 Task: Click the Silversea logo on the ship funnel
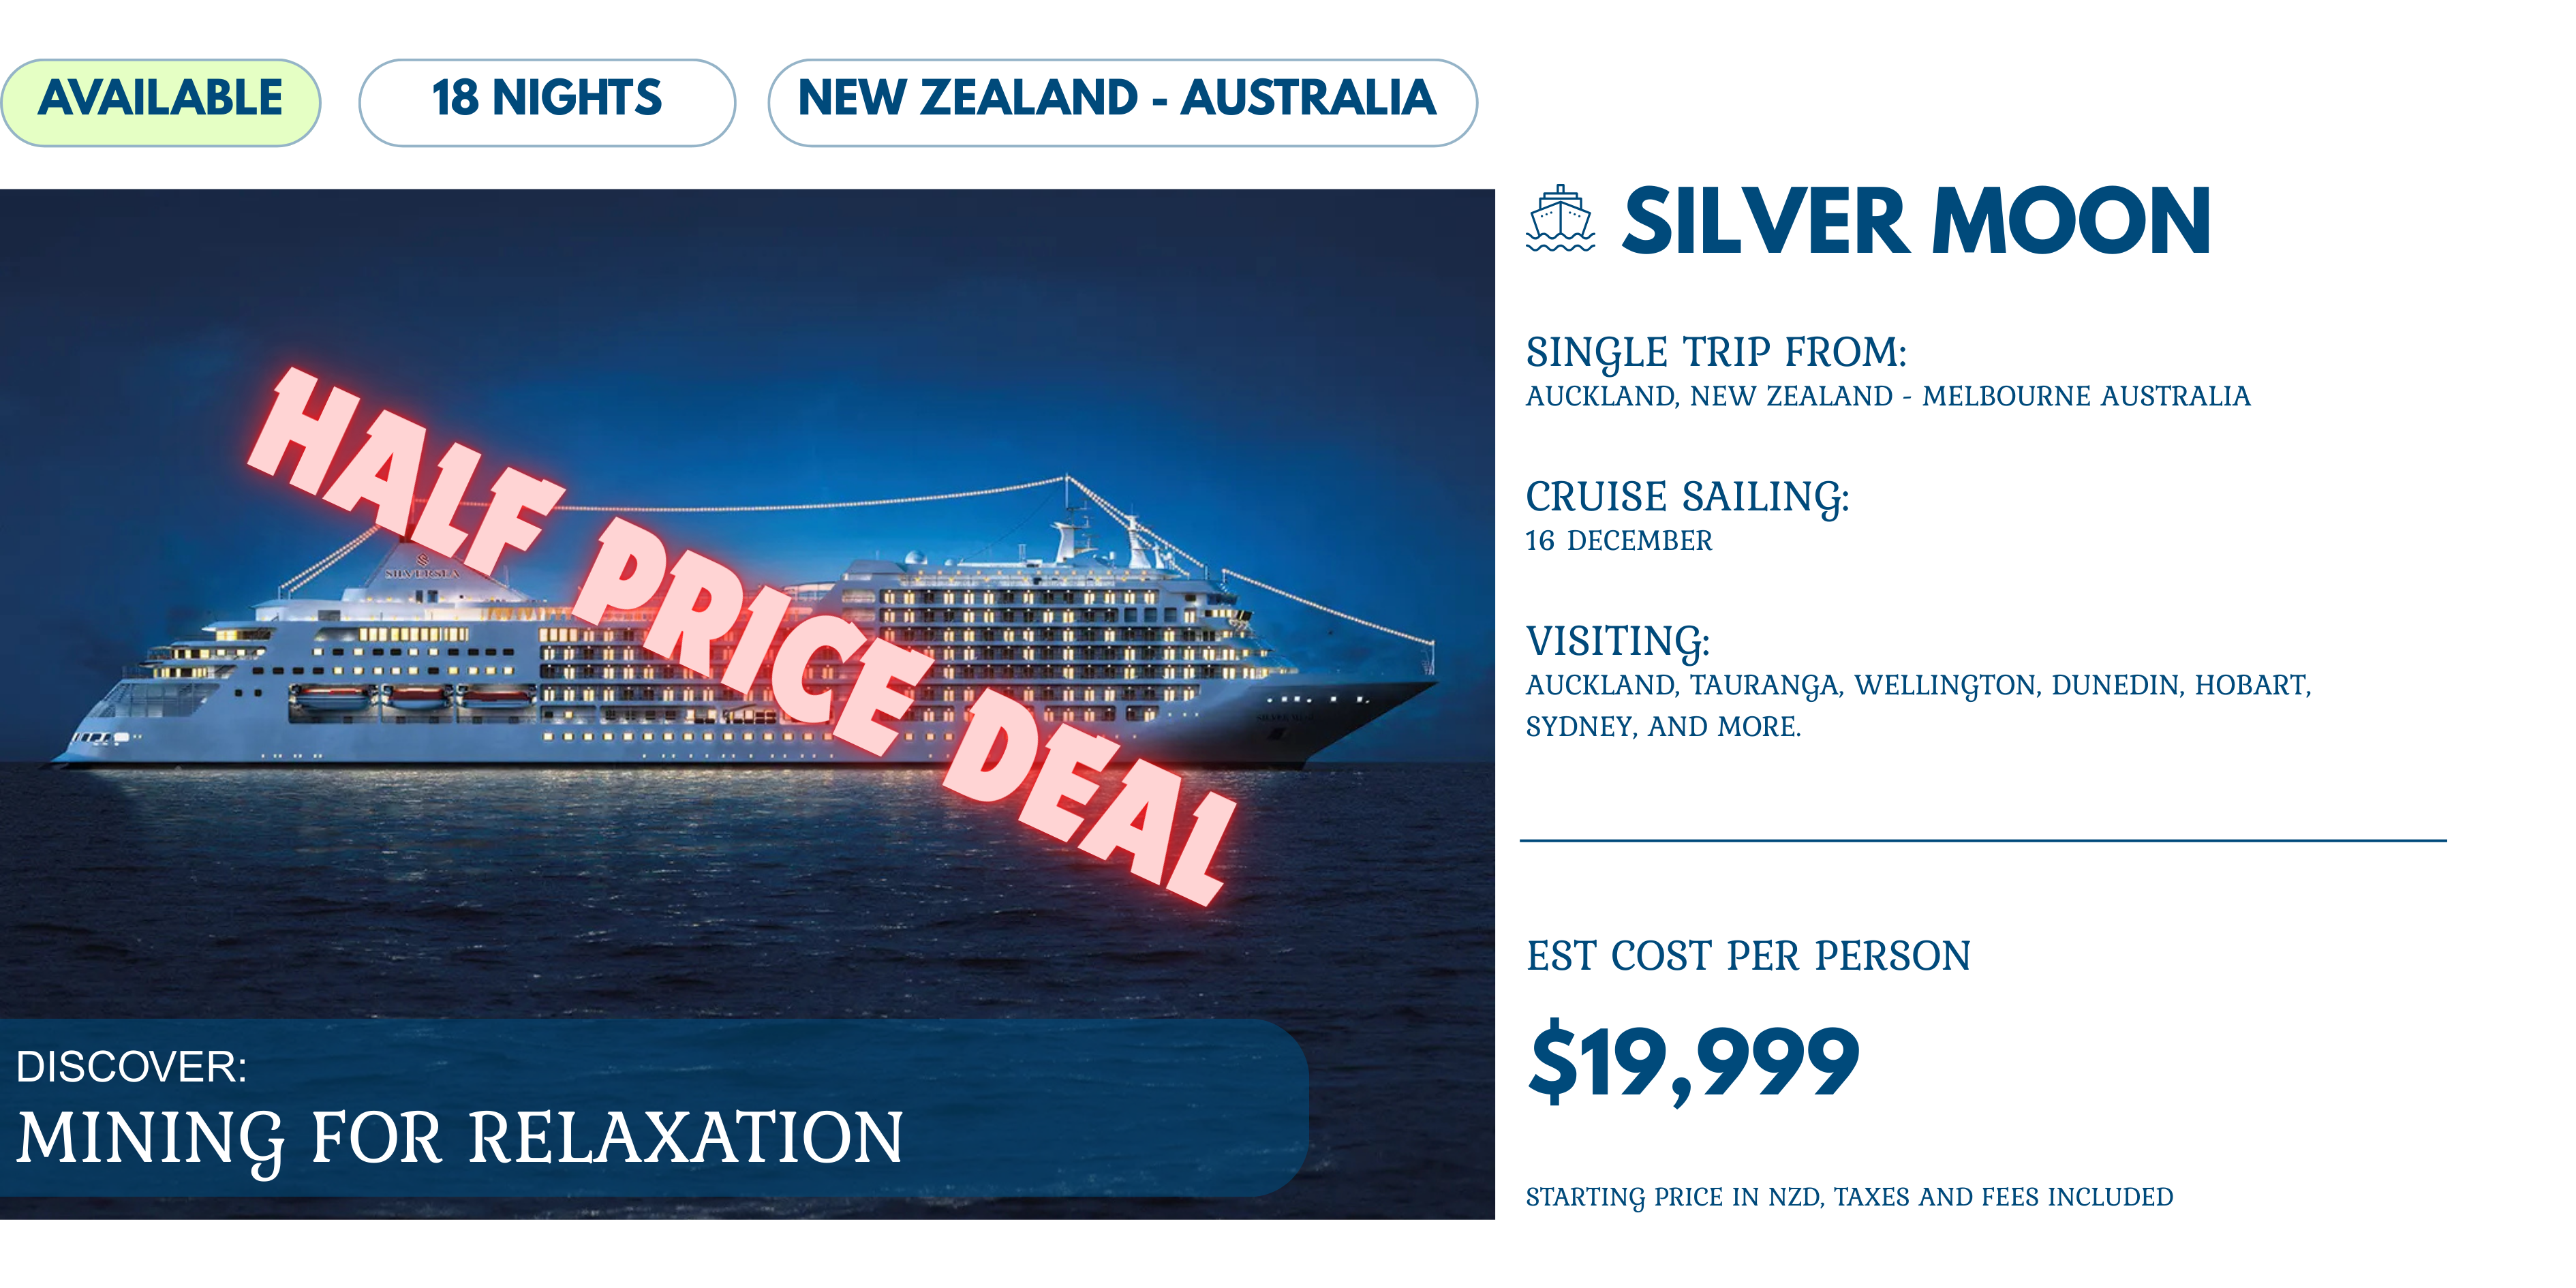tap(423, 568)
